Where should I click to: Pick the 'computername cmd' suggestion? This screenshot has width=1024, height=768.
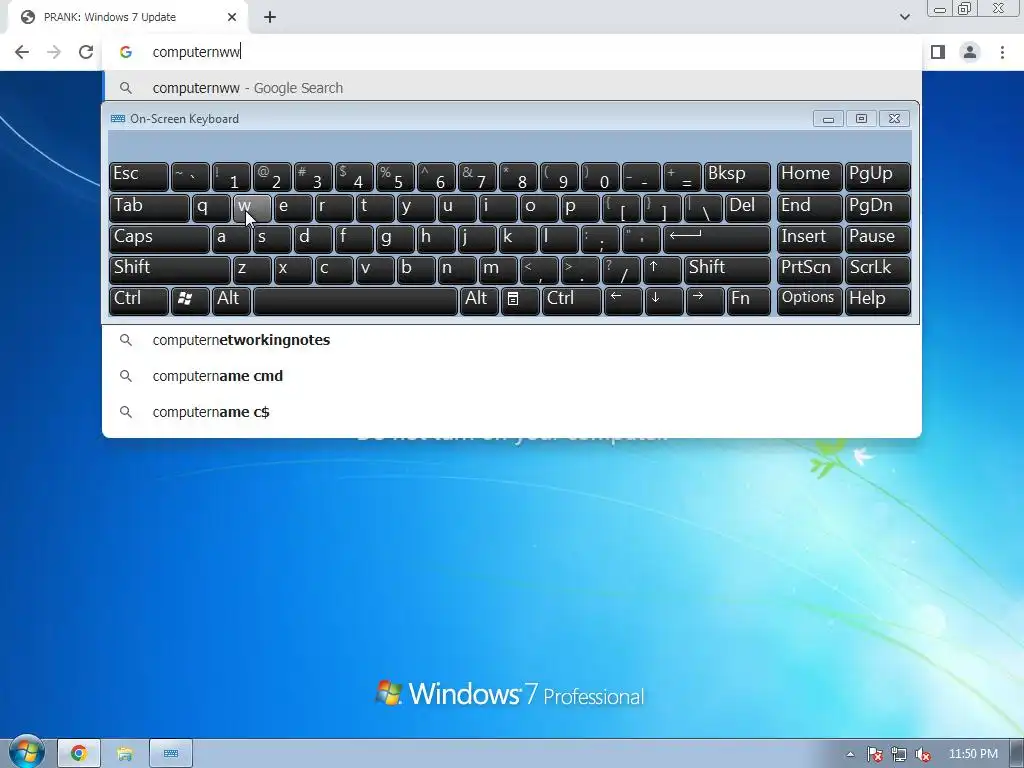511,376
